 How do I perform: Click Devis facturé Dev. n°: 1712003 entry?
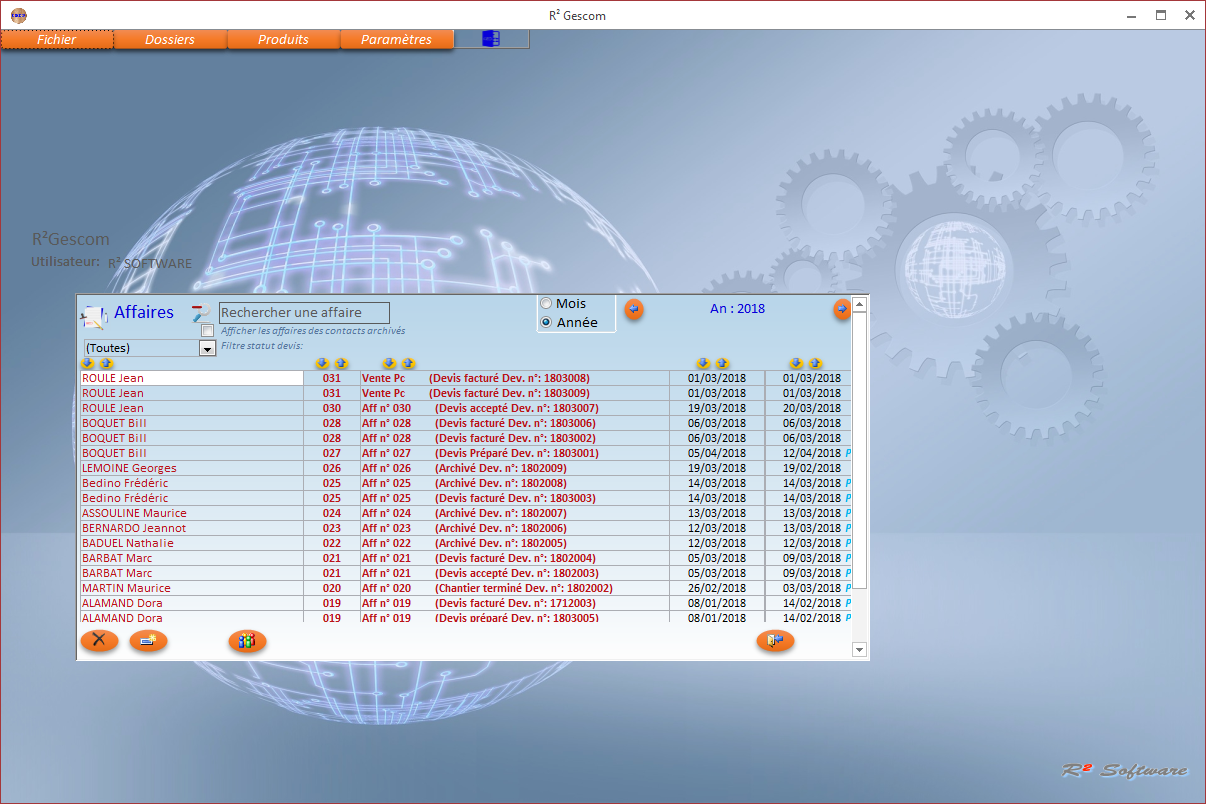pyautogui.click(x=516, y=603)
